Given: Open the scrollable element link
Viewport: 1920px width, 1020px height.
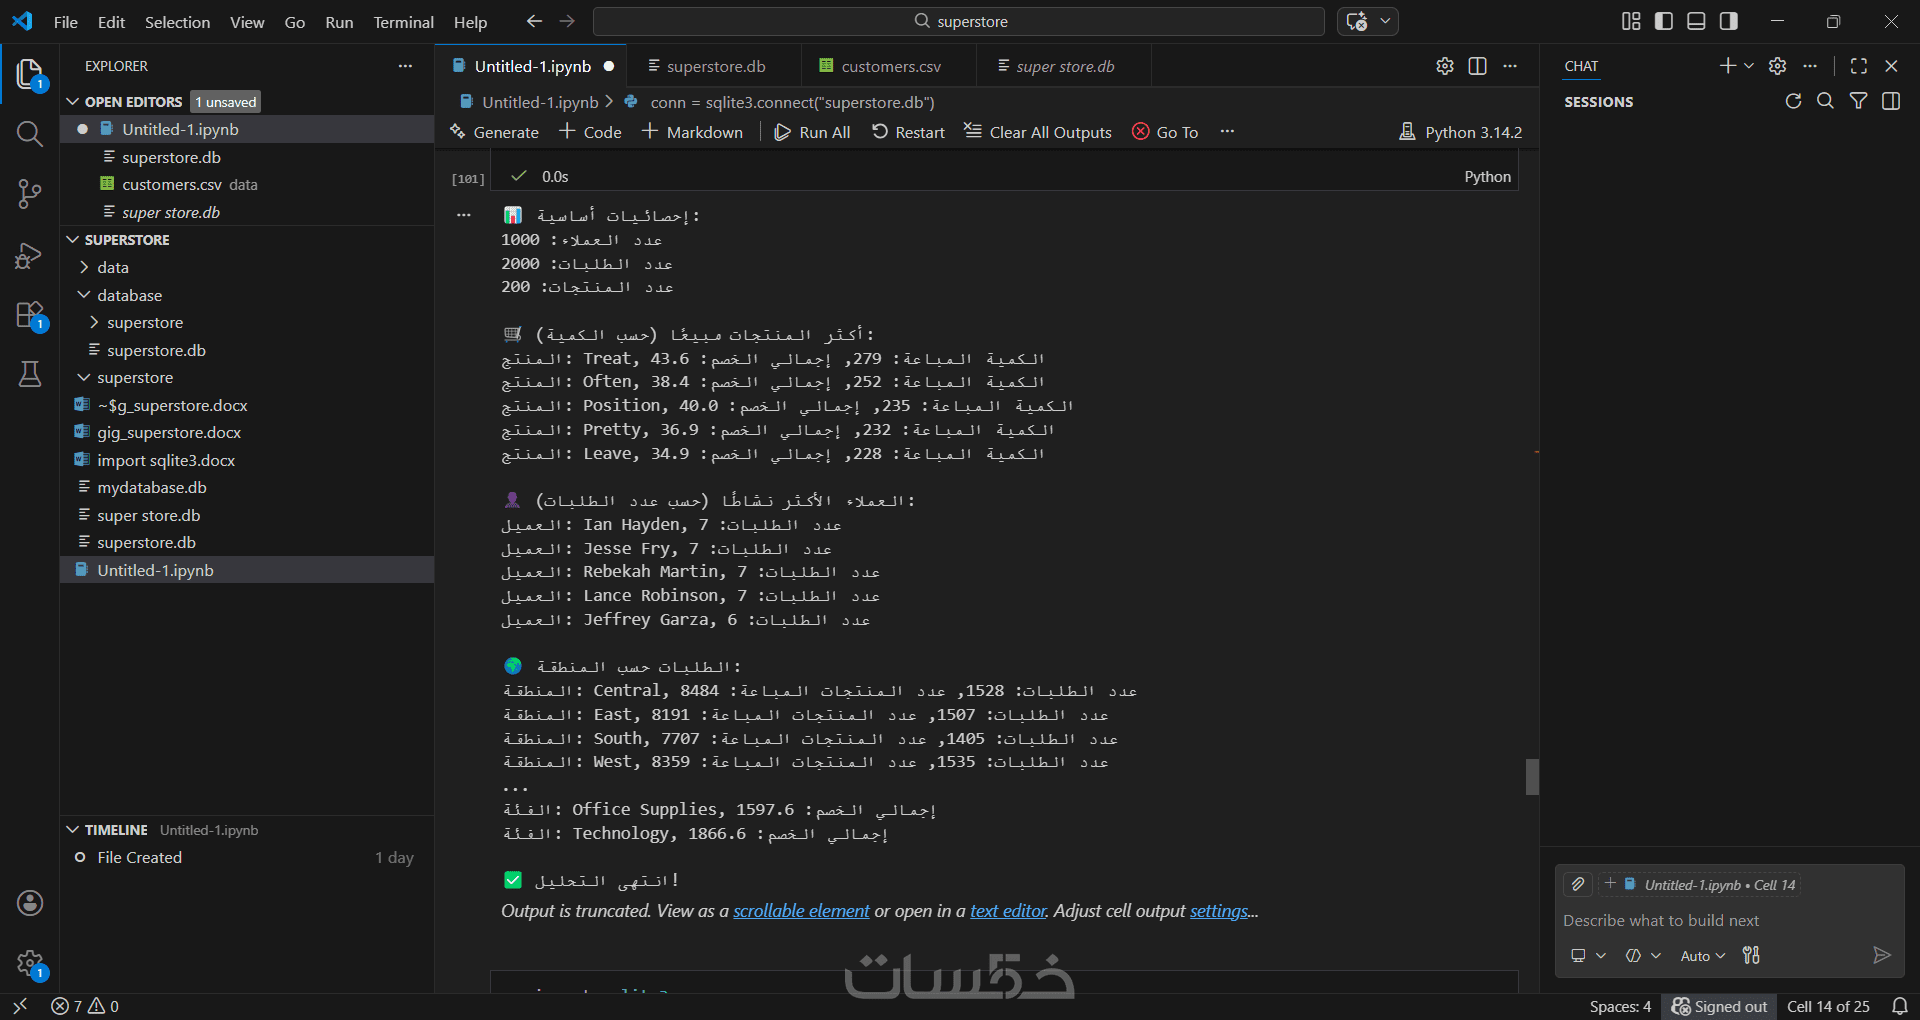Looking at the screenshot, I should point(801,911).
